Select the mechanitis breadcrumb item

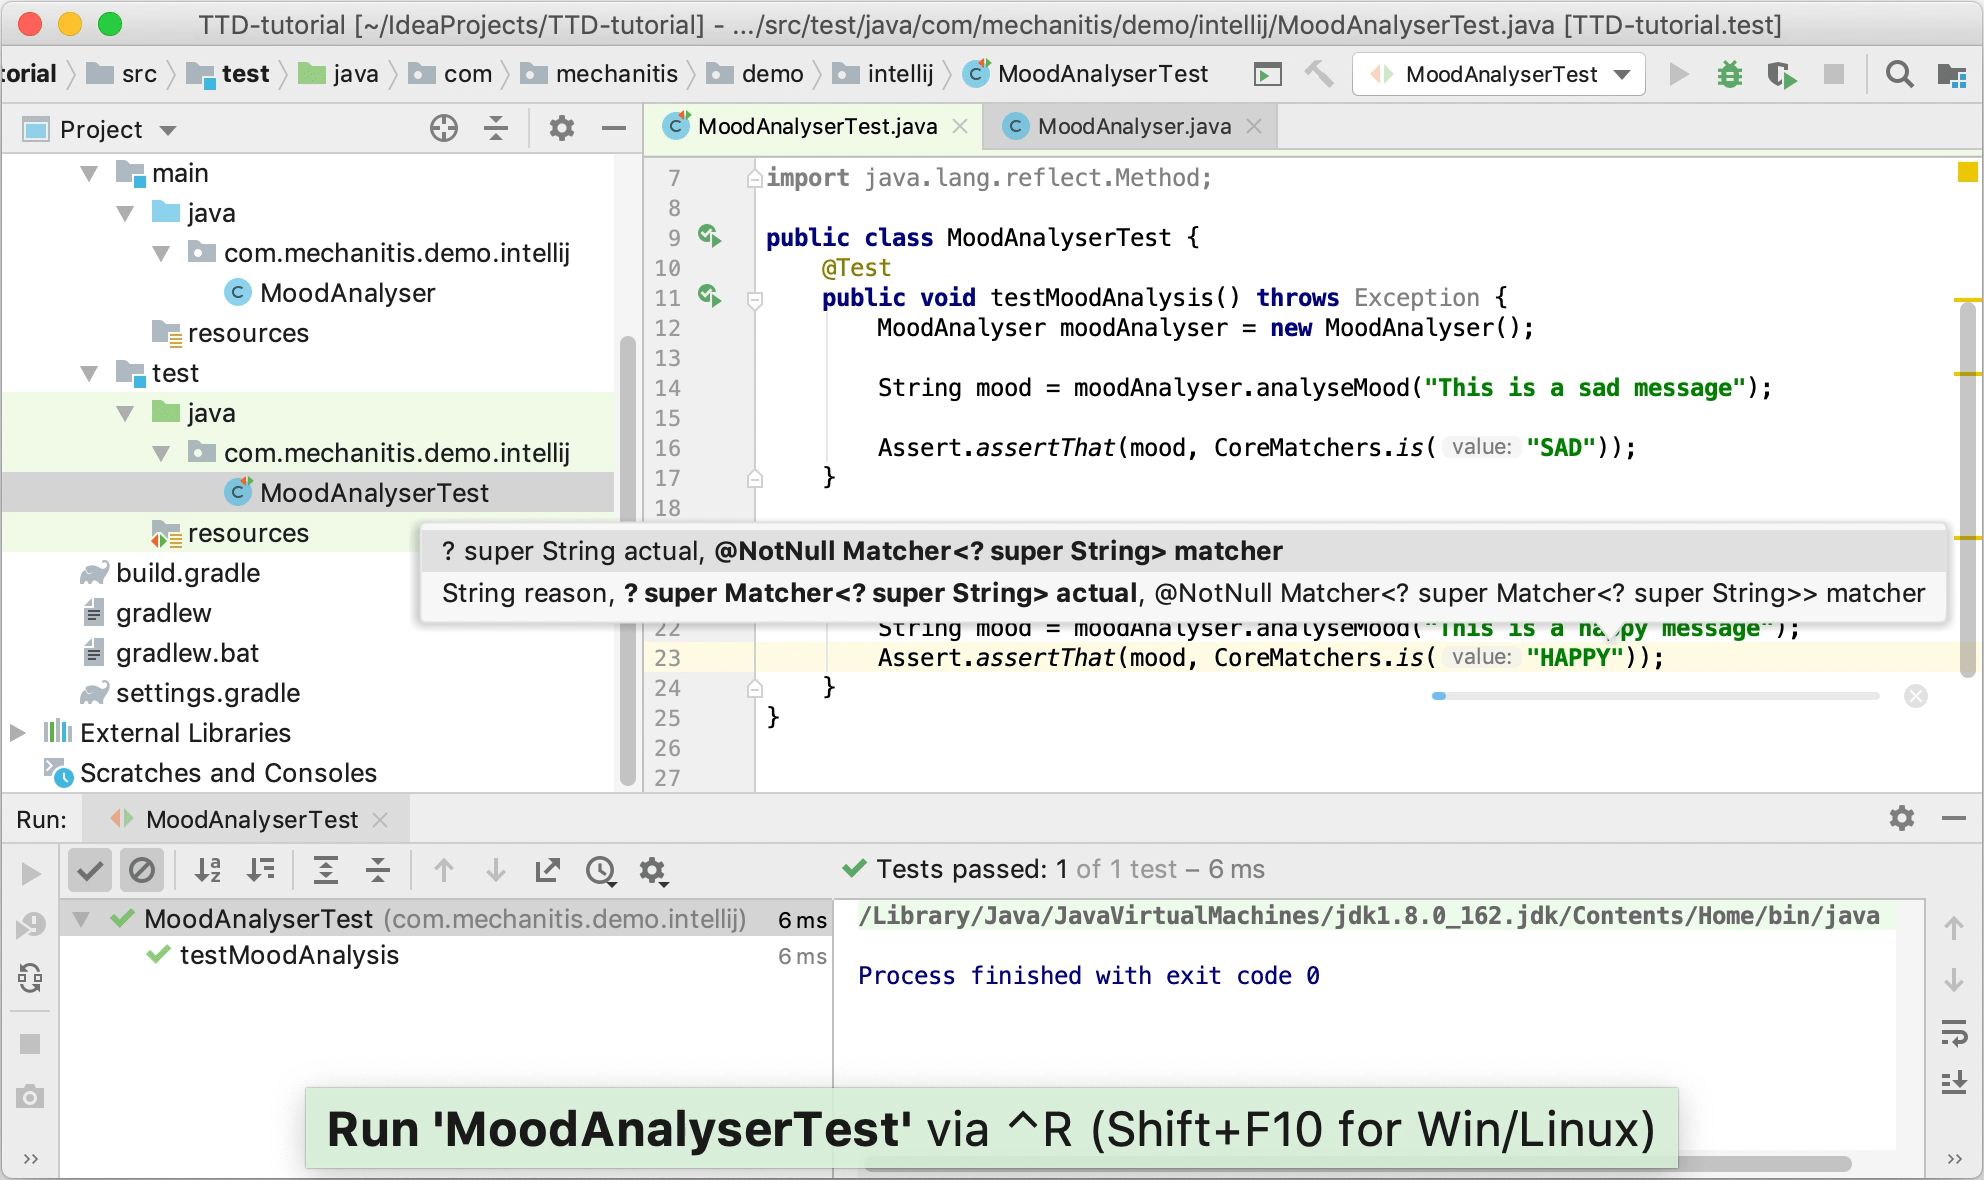[x=614, y=73]
